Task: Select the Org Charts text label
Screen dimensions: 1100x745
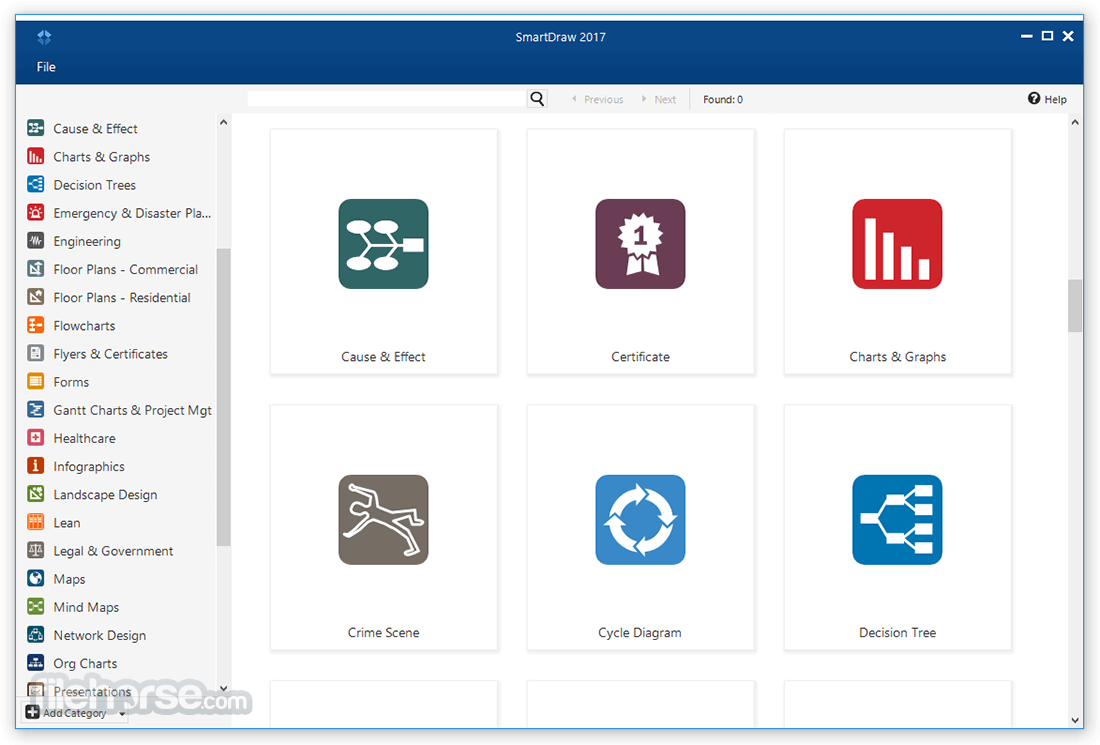Action: coord(85,663)
